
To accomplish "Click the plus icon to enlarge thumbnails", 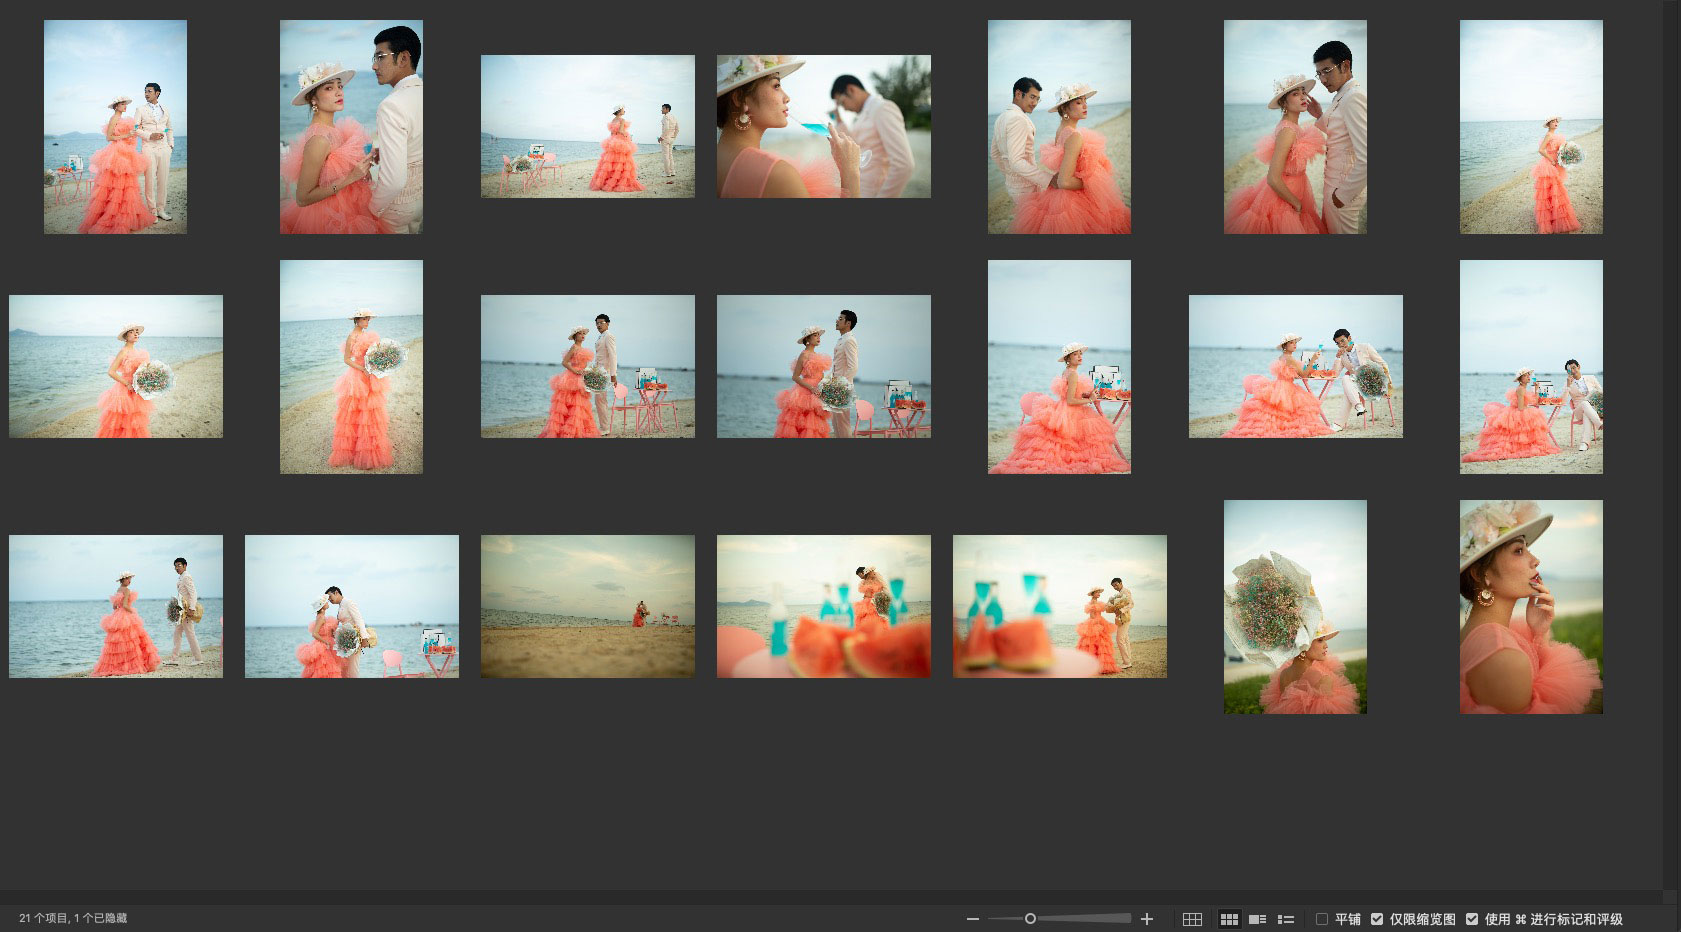I will click(1147, 919).
